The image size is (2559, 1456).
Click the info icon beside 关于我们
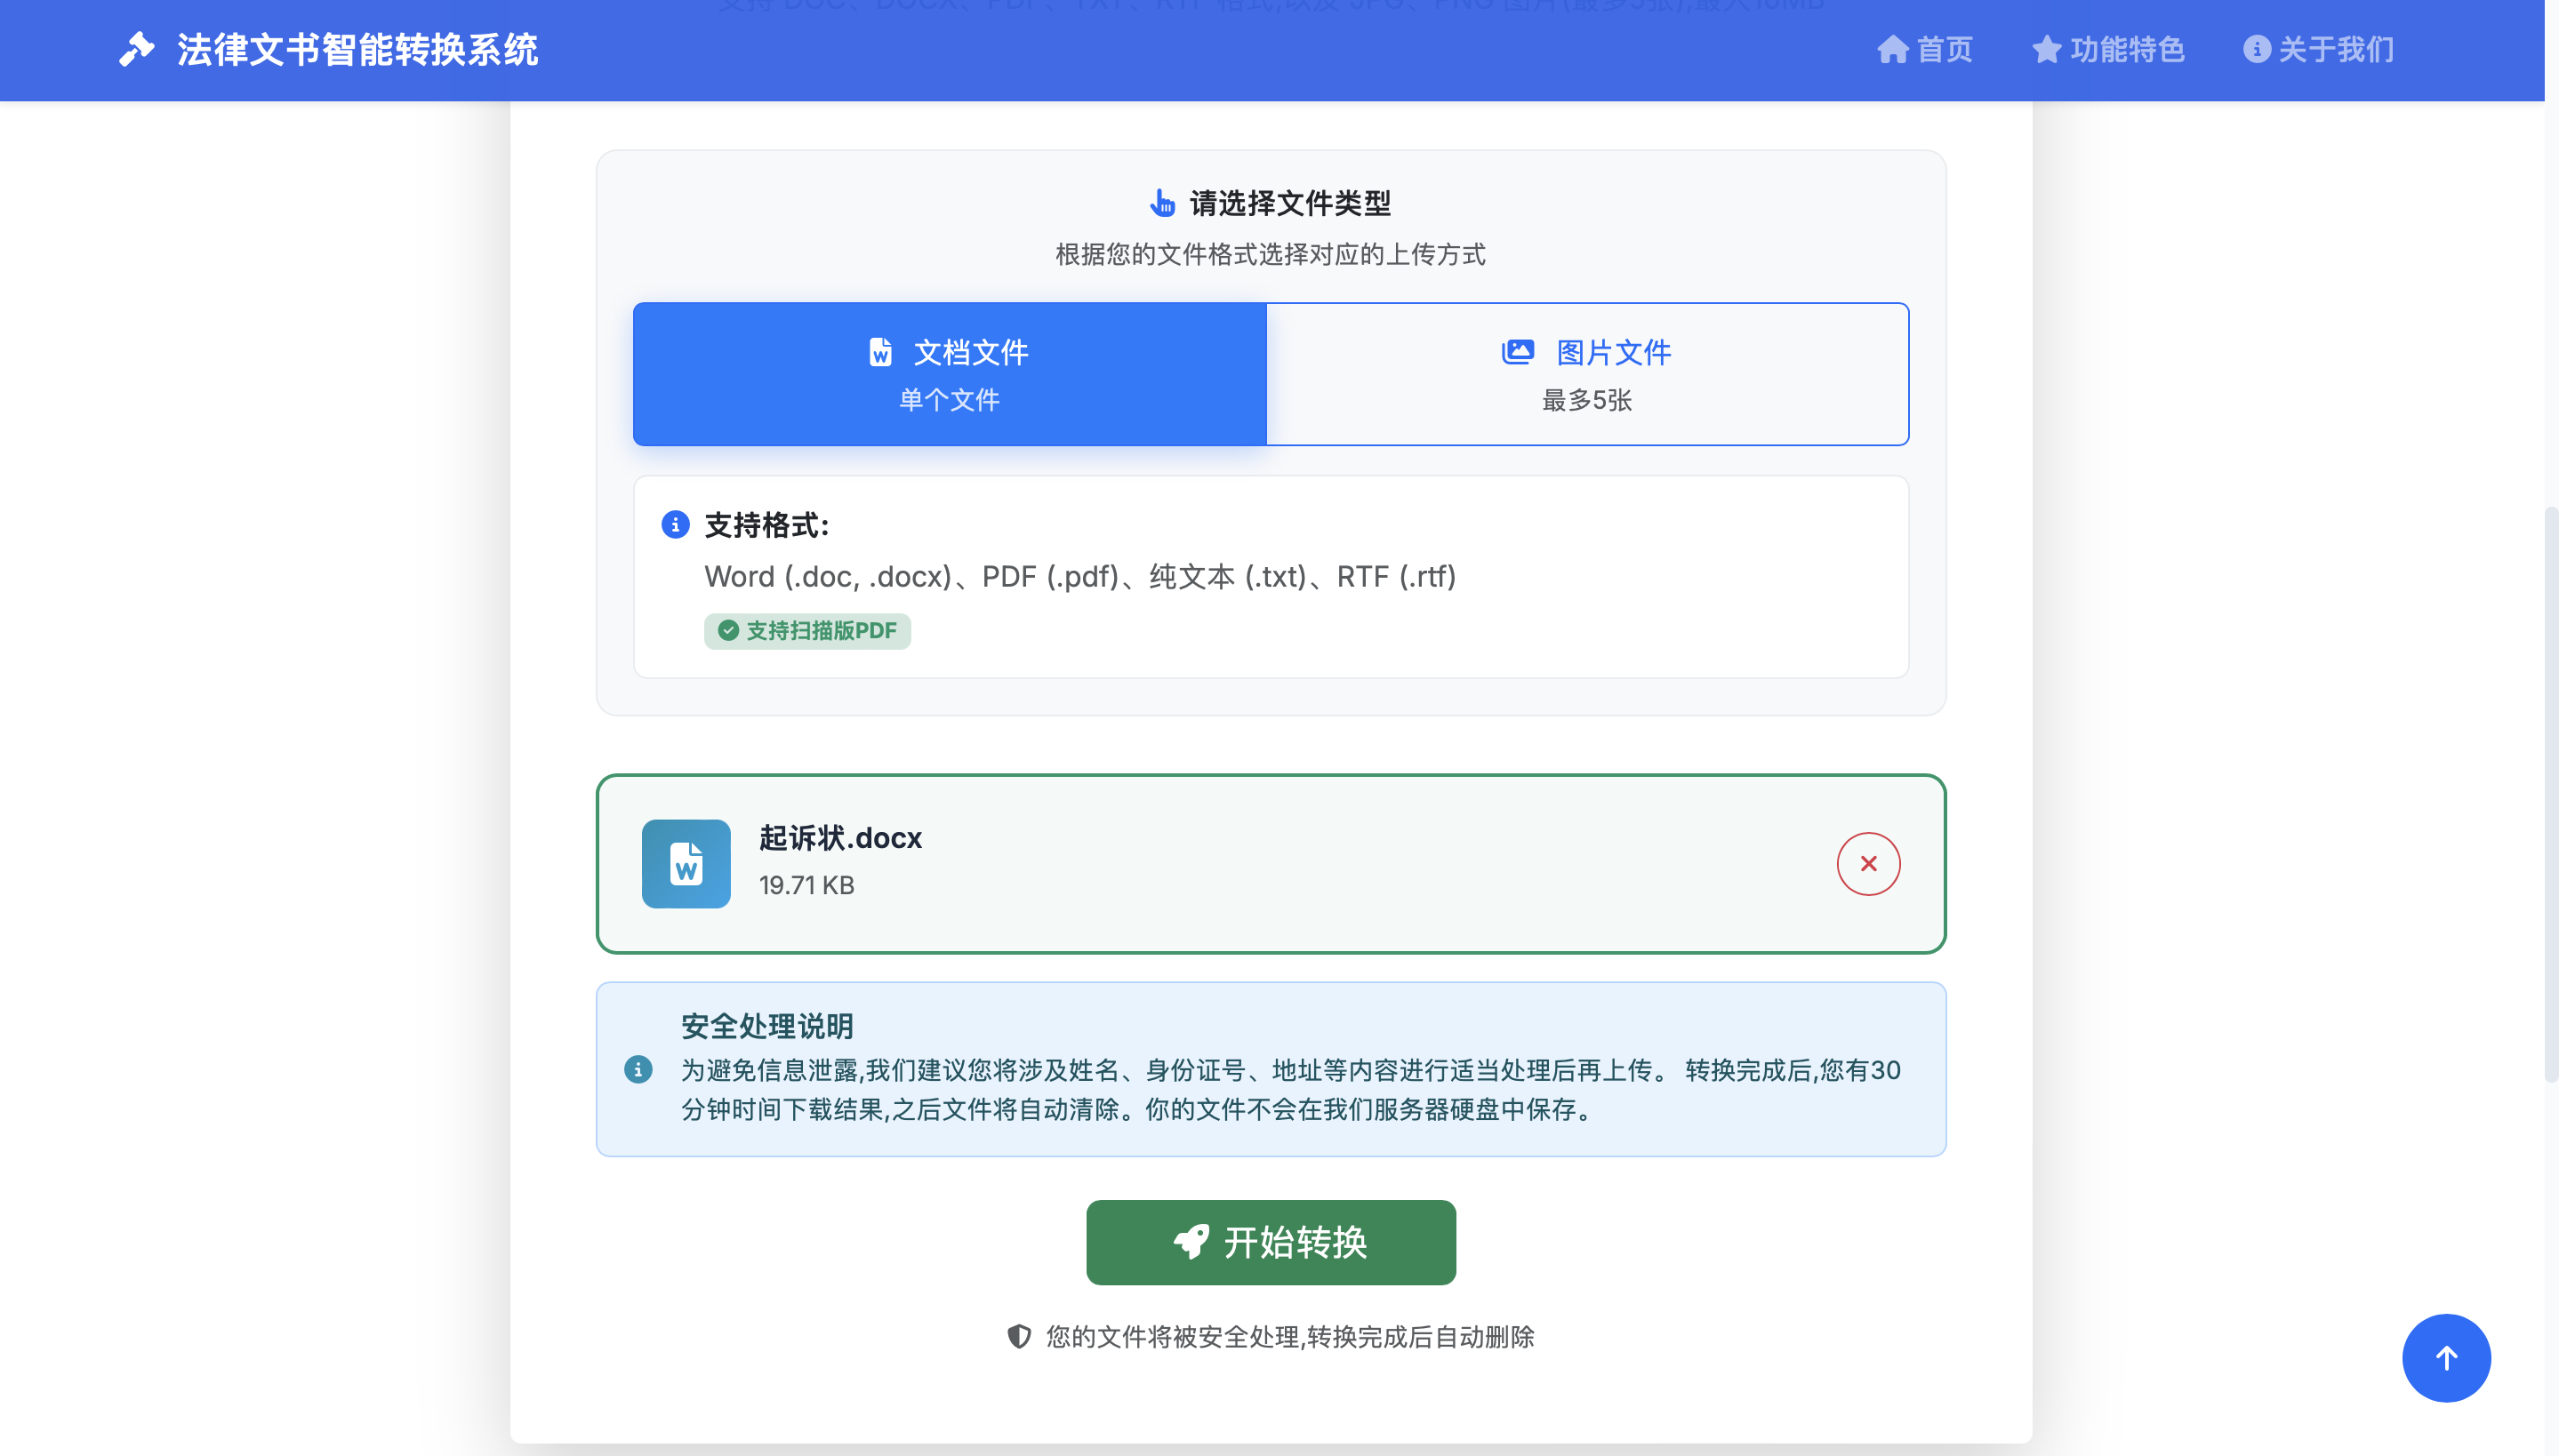[x=2258, y=49]
